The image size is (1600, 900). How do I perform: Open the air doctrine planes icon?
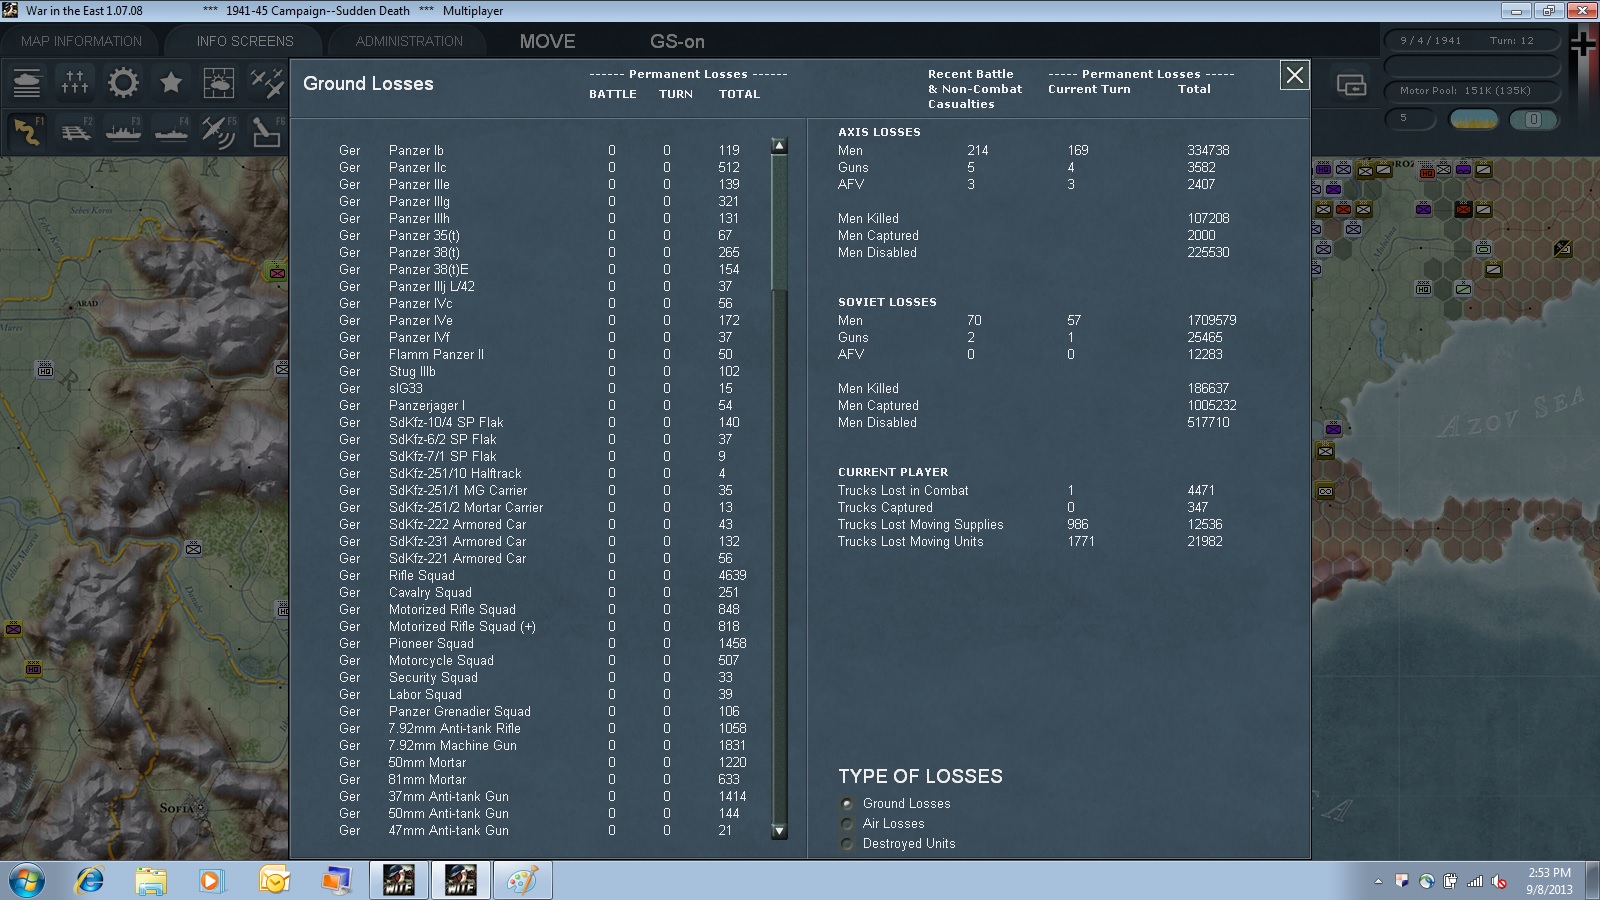pyautogui.click(x=267, y=83)
